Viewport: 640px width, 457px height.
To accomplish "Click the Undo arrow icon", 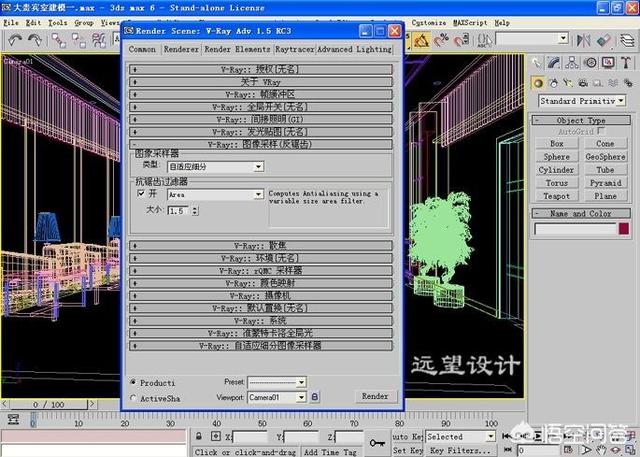I will [15, 40].
